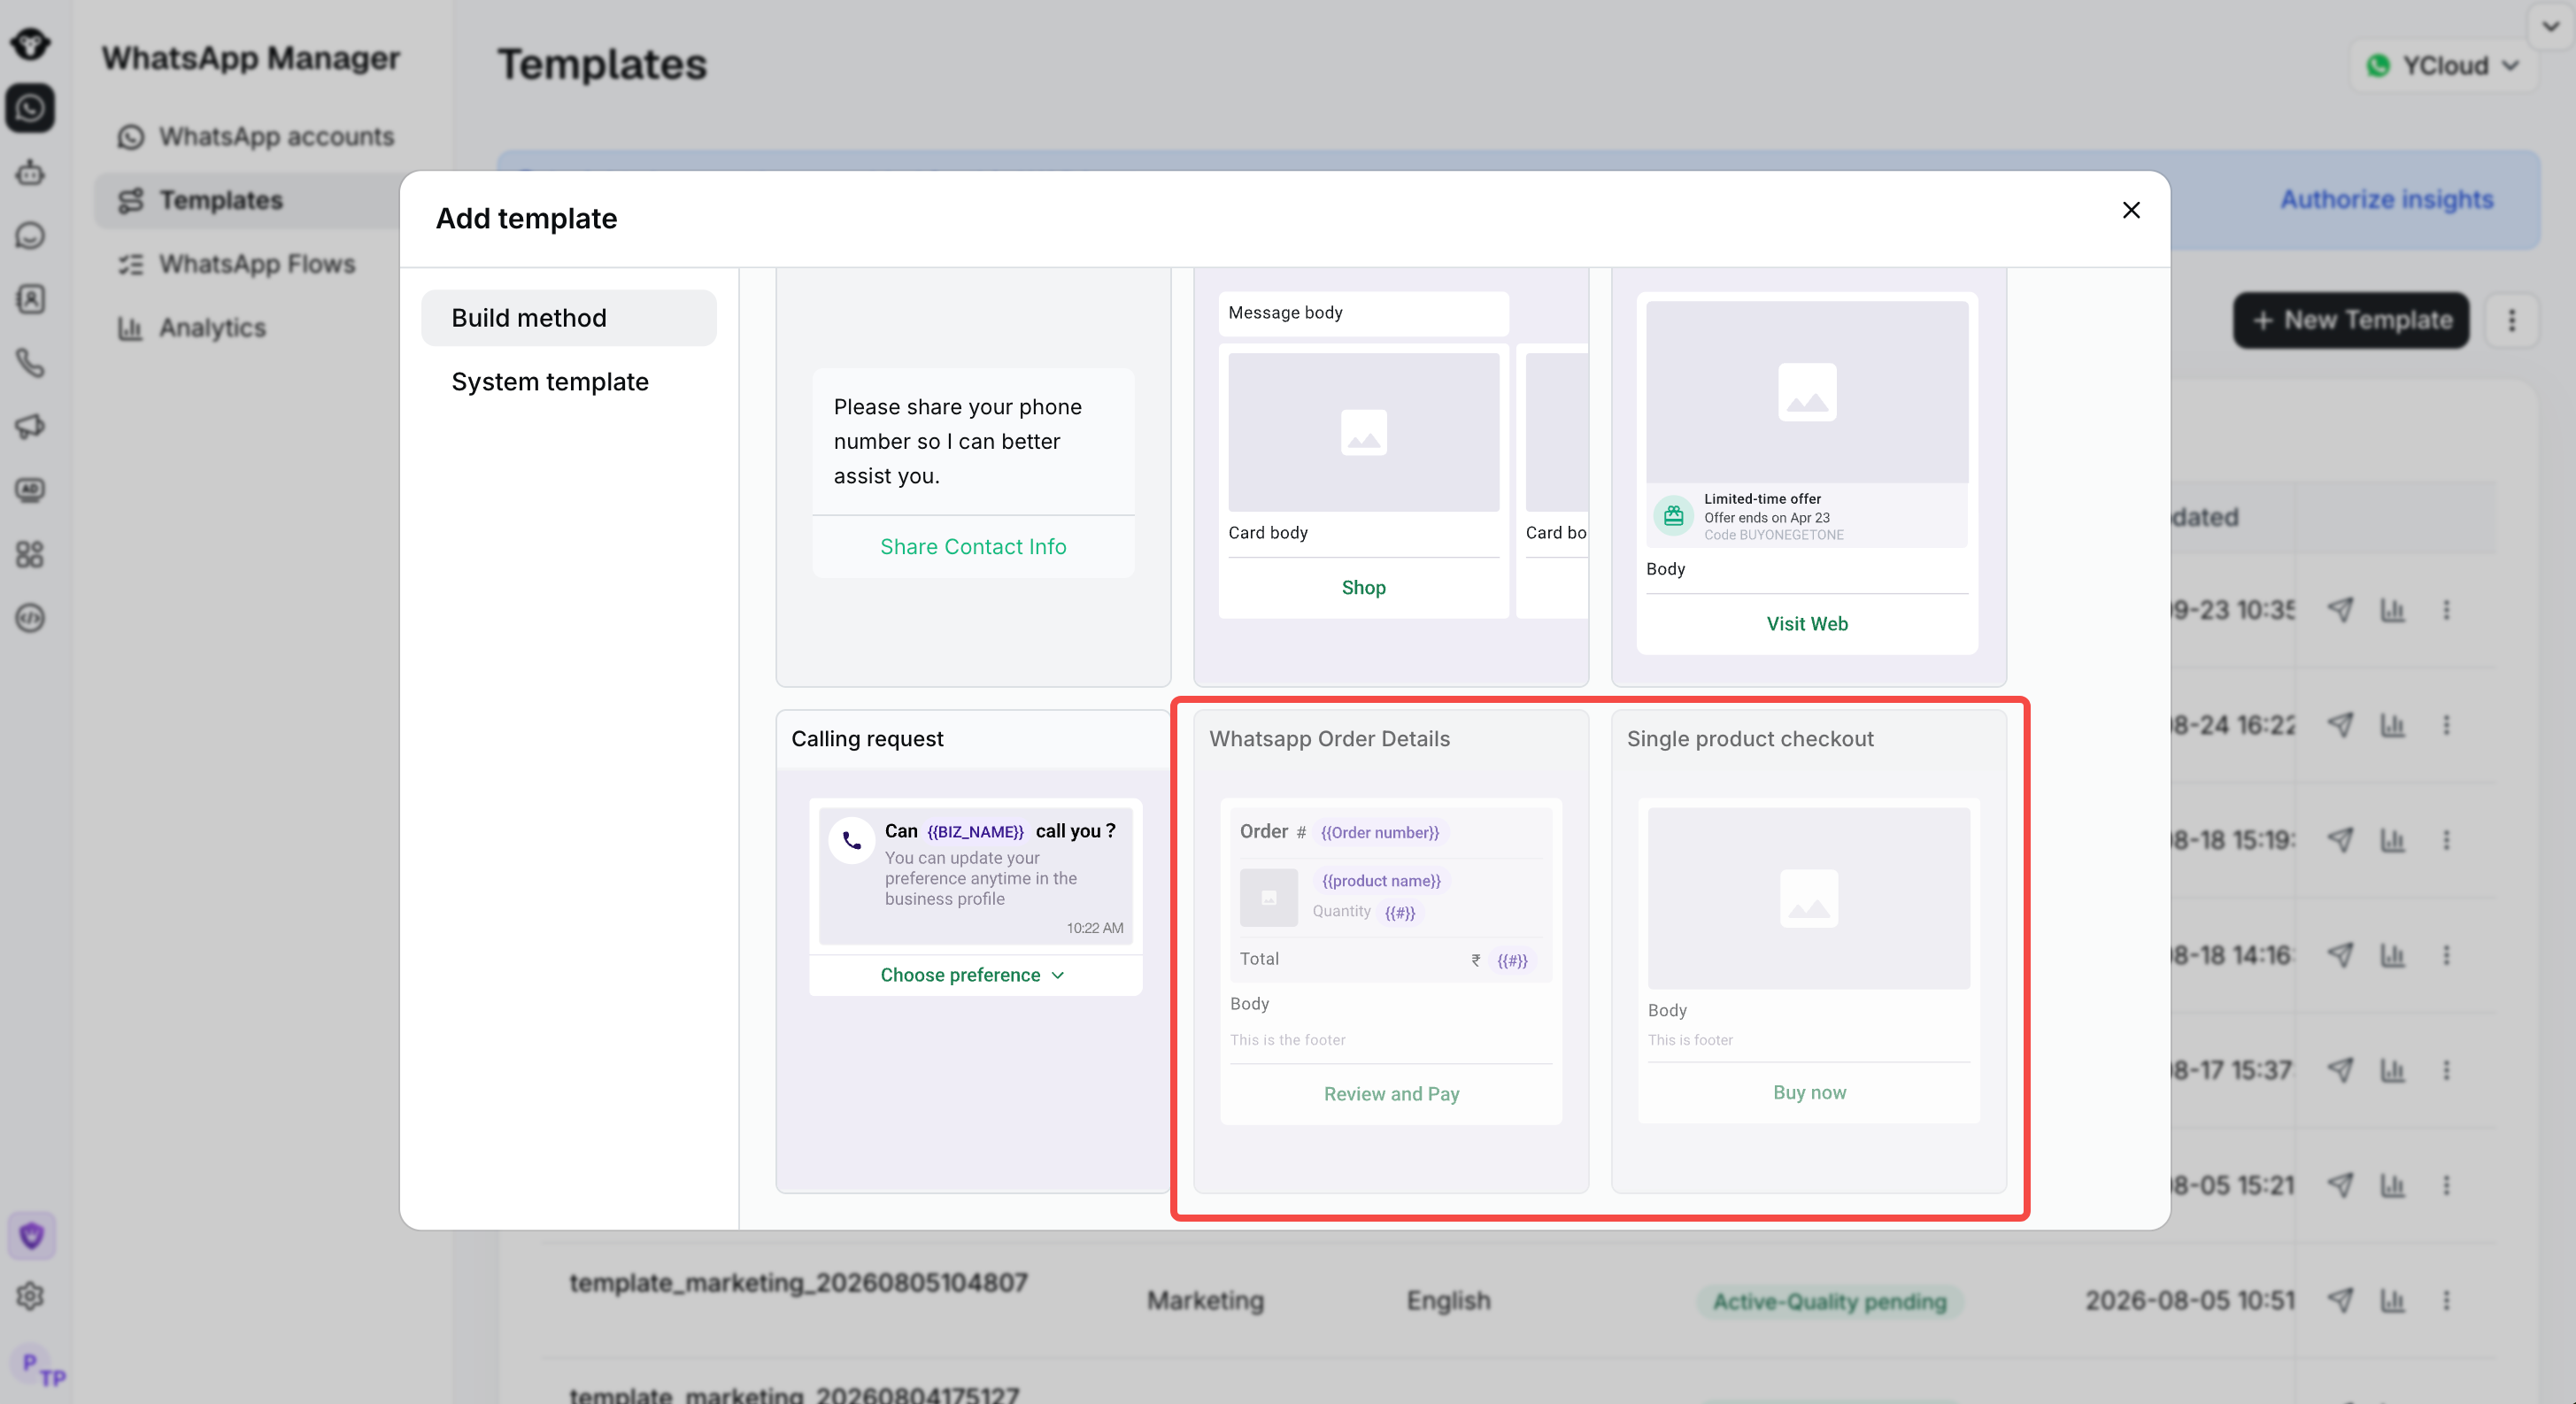2576x1404 pixels.
Task: Select the System template tab
Action: [569, 382]
